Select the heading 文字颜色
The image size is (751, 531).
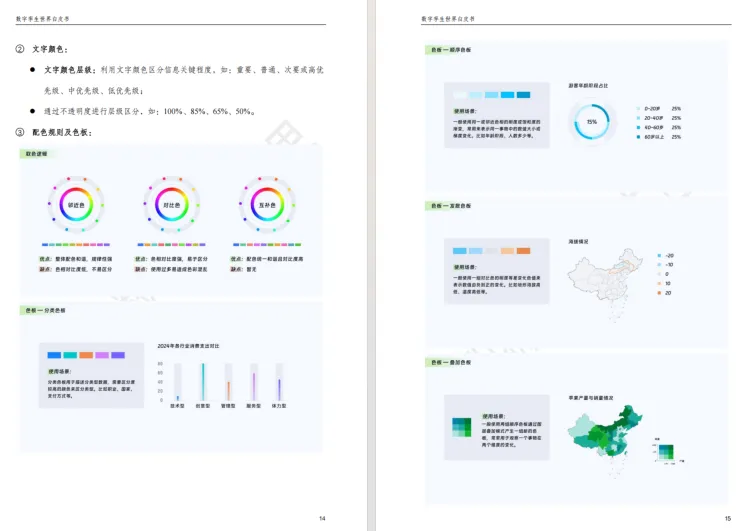[50, 49]
